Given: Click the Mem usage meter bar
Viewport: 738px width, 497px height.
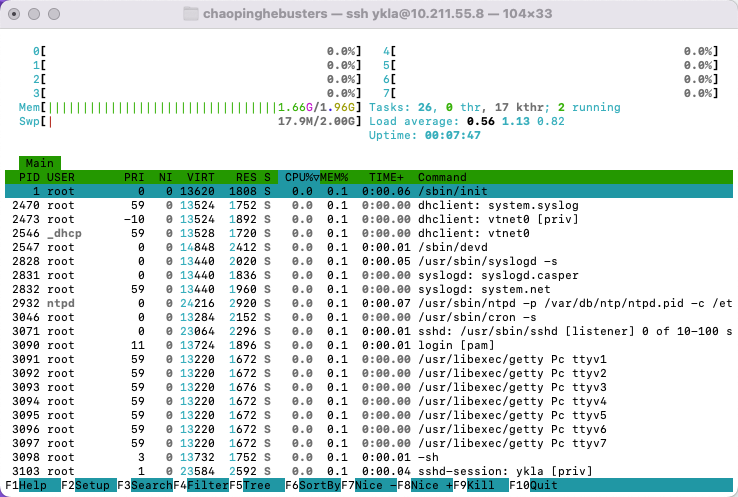Looking at the screenshot, I should point(190,107).
